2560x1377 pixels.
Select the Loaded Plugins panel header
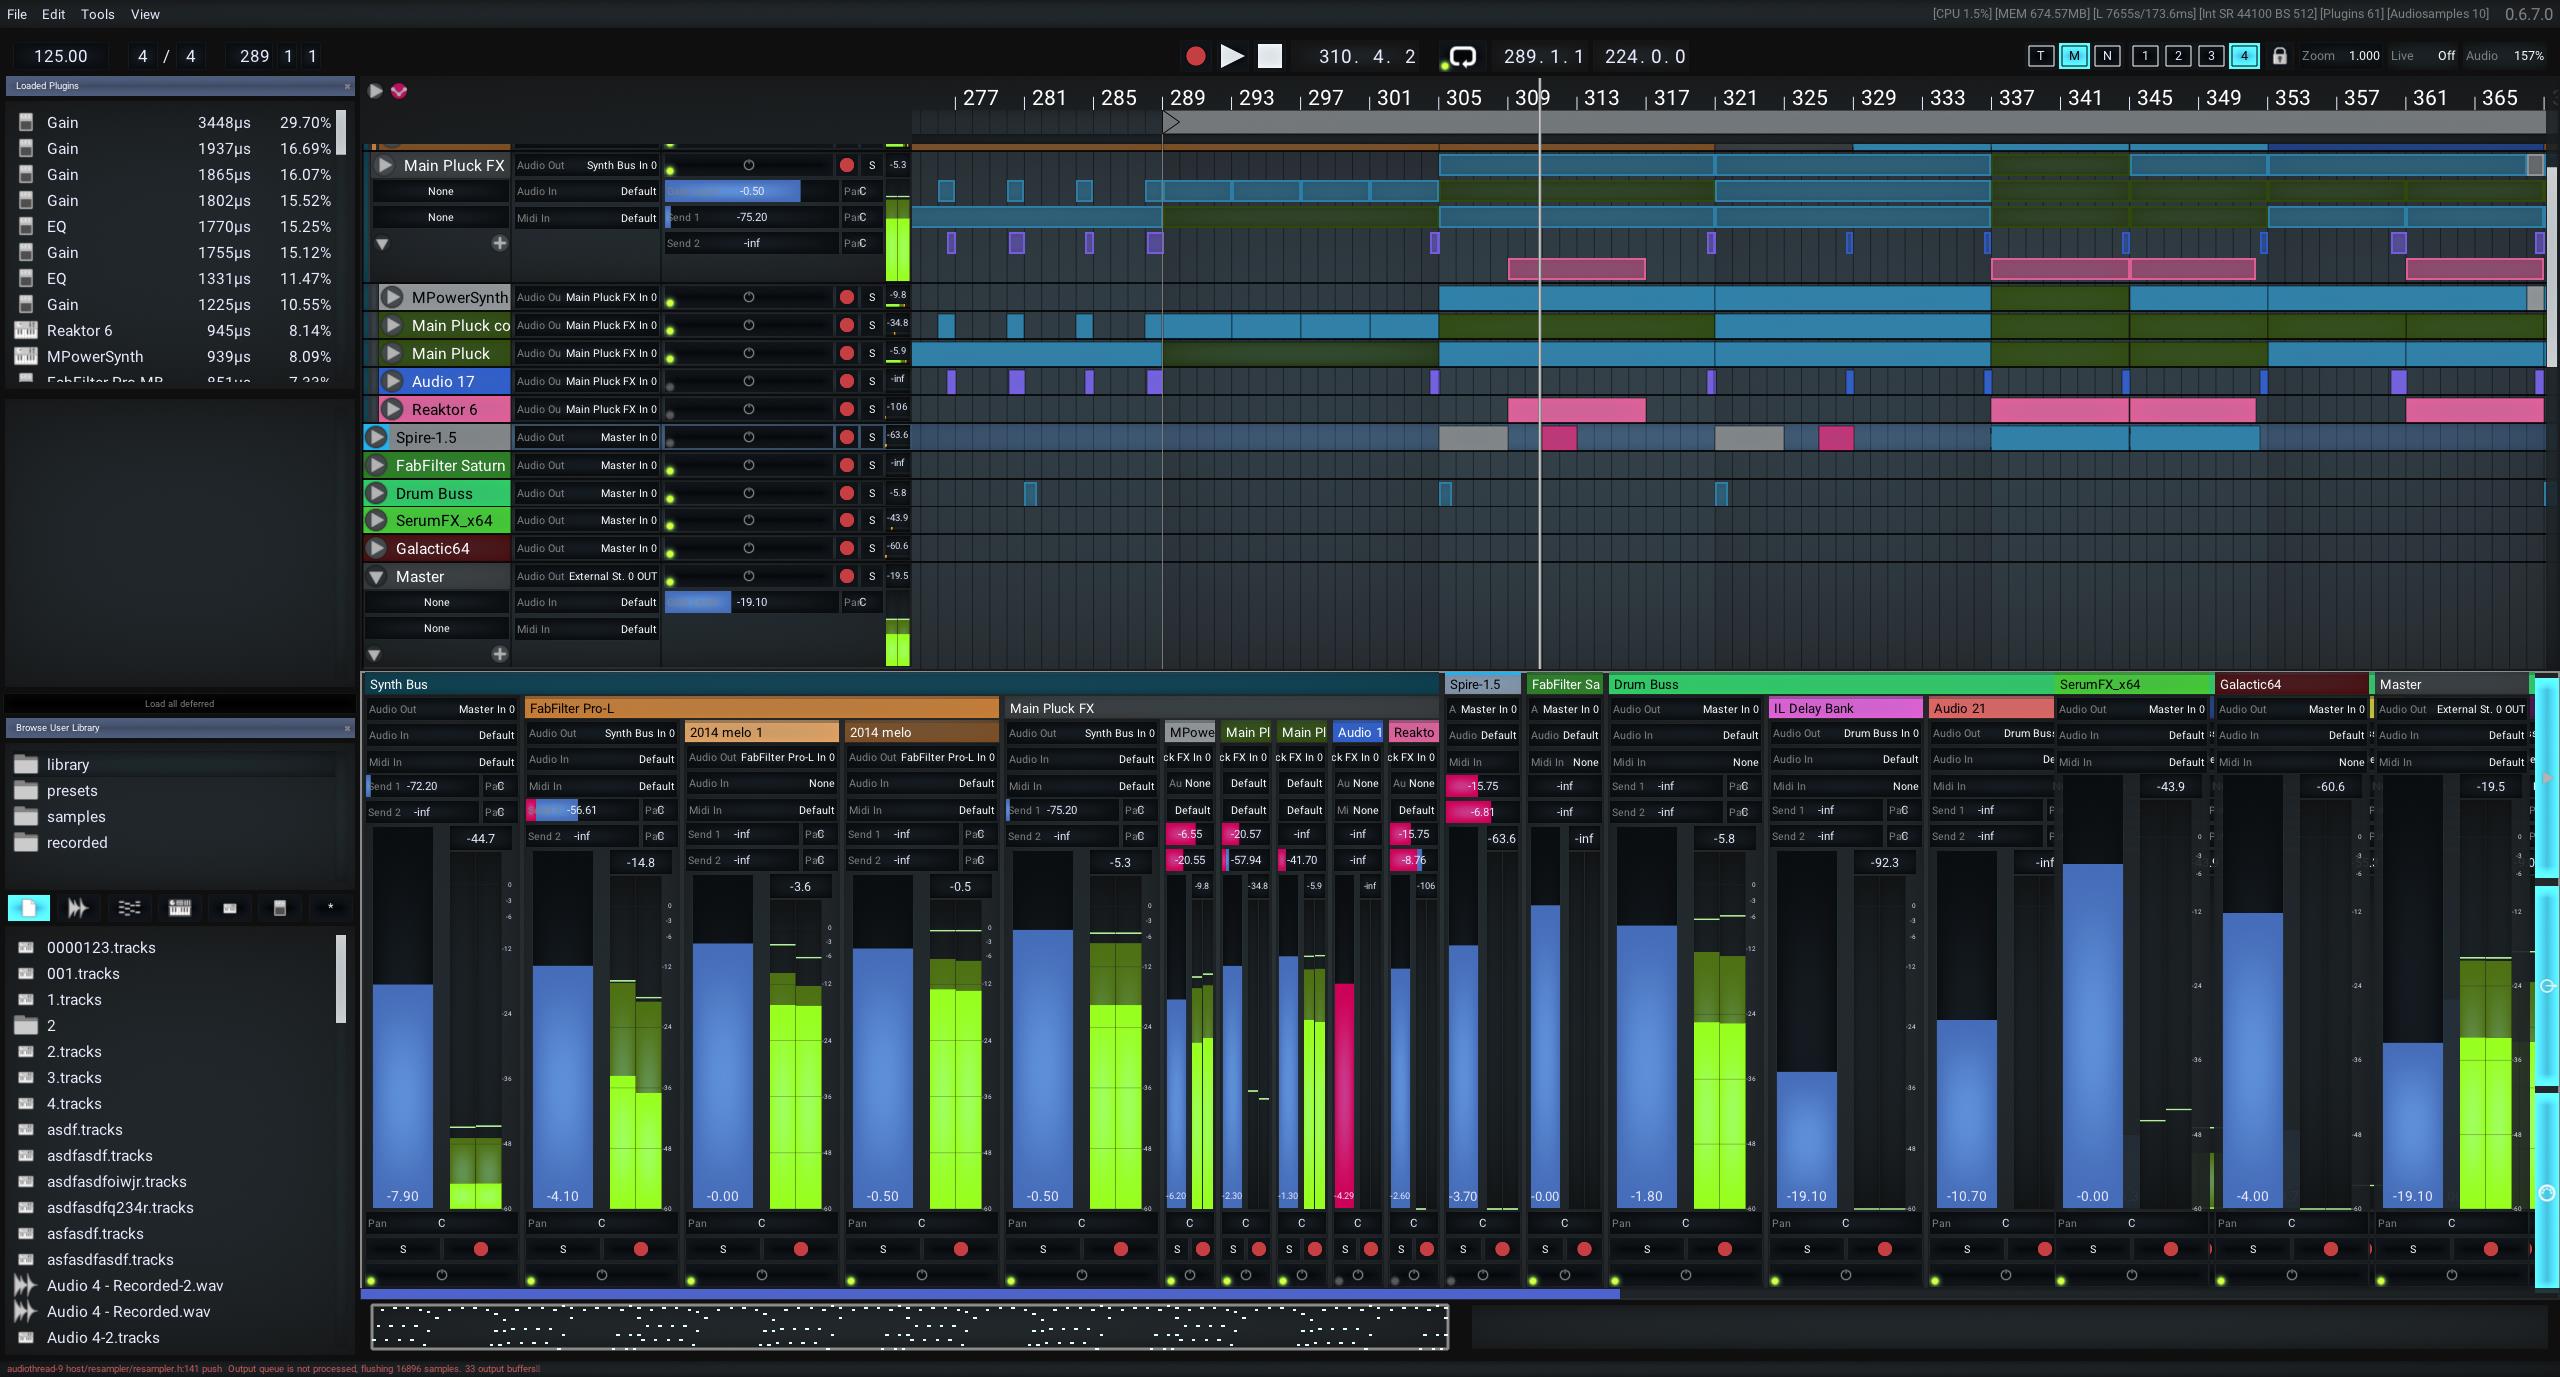click(x=180, y=86)
